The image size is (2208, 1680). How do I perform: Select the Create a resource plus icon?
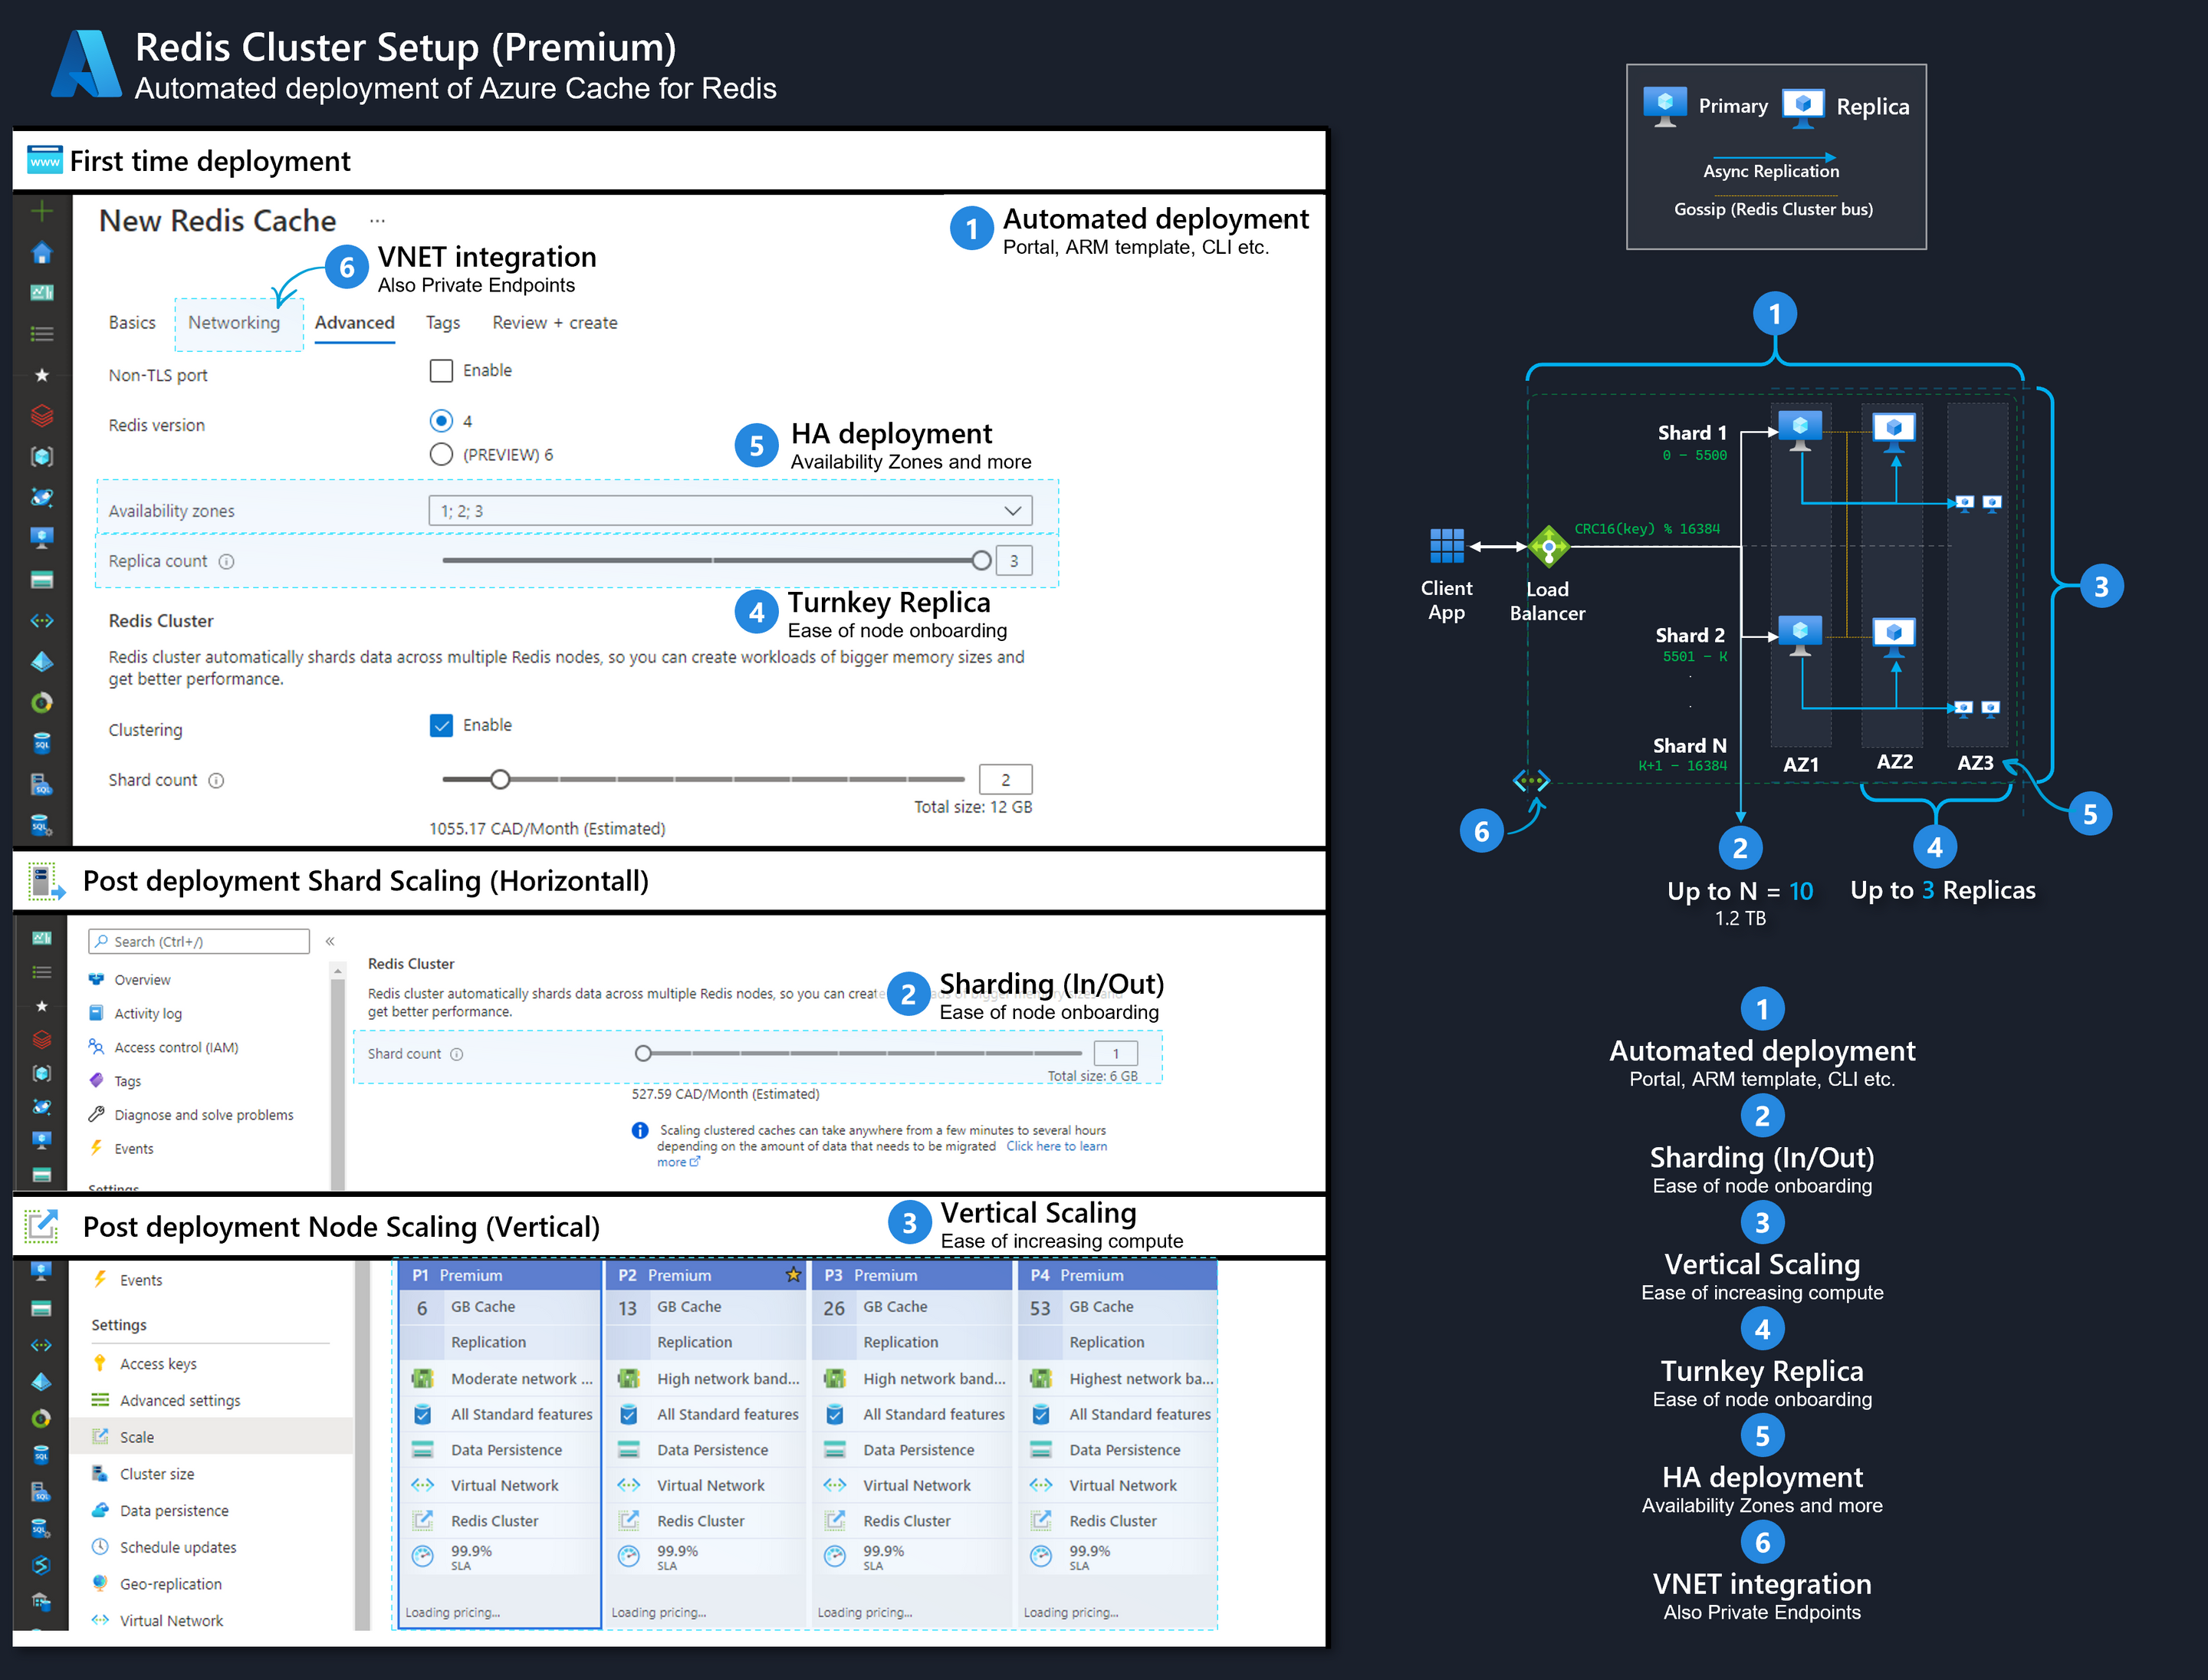(42, 210)
